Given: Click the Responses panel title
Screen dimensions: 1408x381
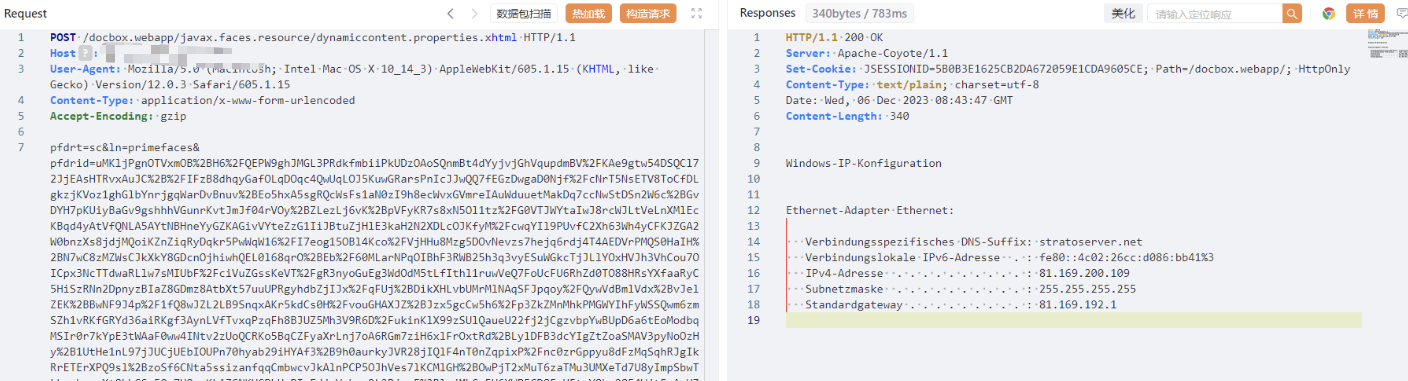Looking at the screenshot, I should click(x=768, y=14).
